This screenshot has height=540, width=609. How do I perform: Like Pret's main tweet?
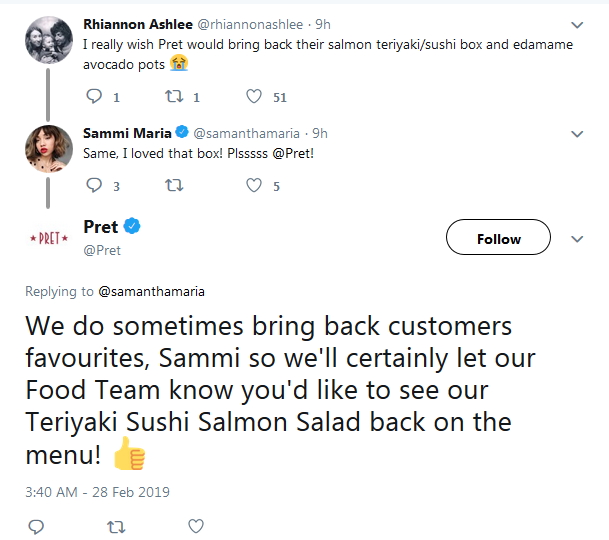(196, 525)
